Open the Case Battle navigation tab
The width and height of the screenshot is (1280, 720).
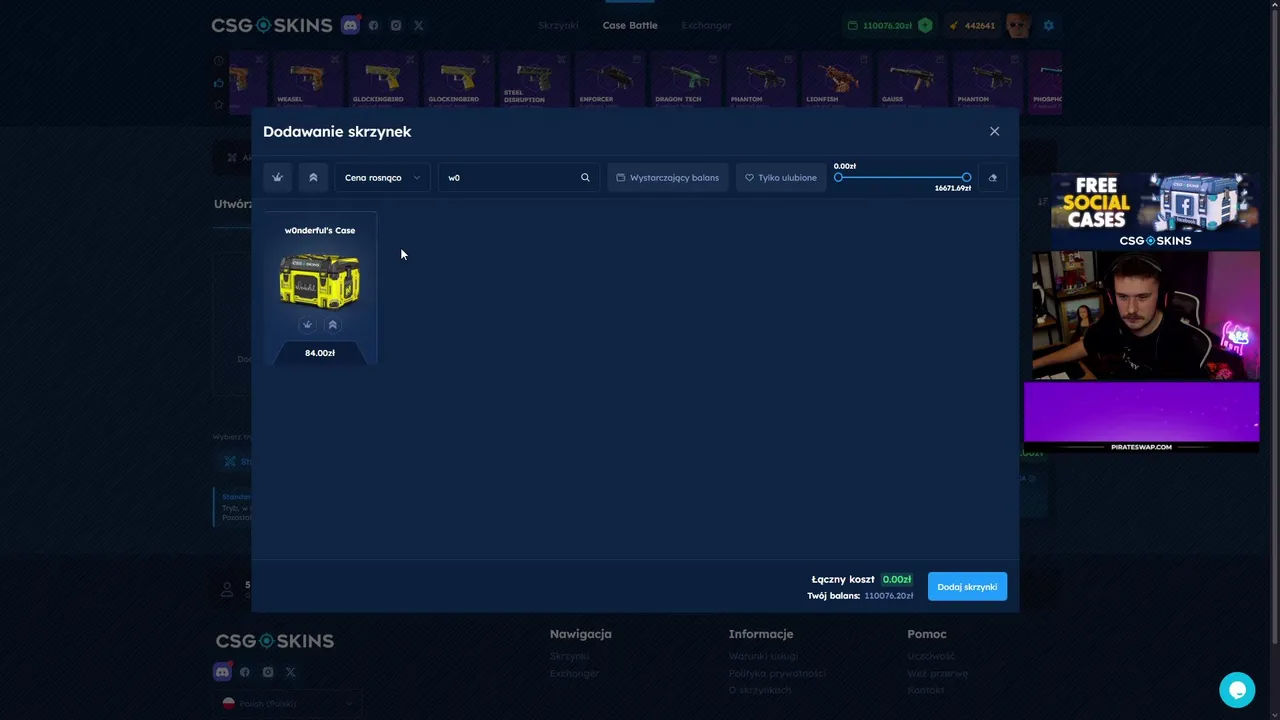click(x=630, y=25)
